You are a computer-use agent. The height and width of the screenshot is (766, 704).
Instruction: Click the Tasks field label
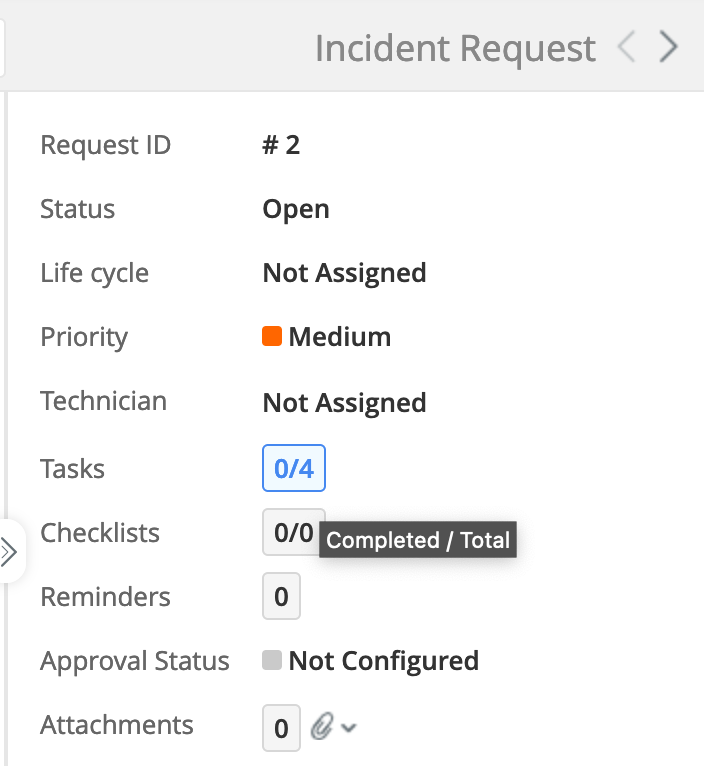coord(72,468)
